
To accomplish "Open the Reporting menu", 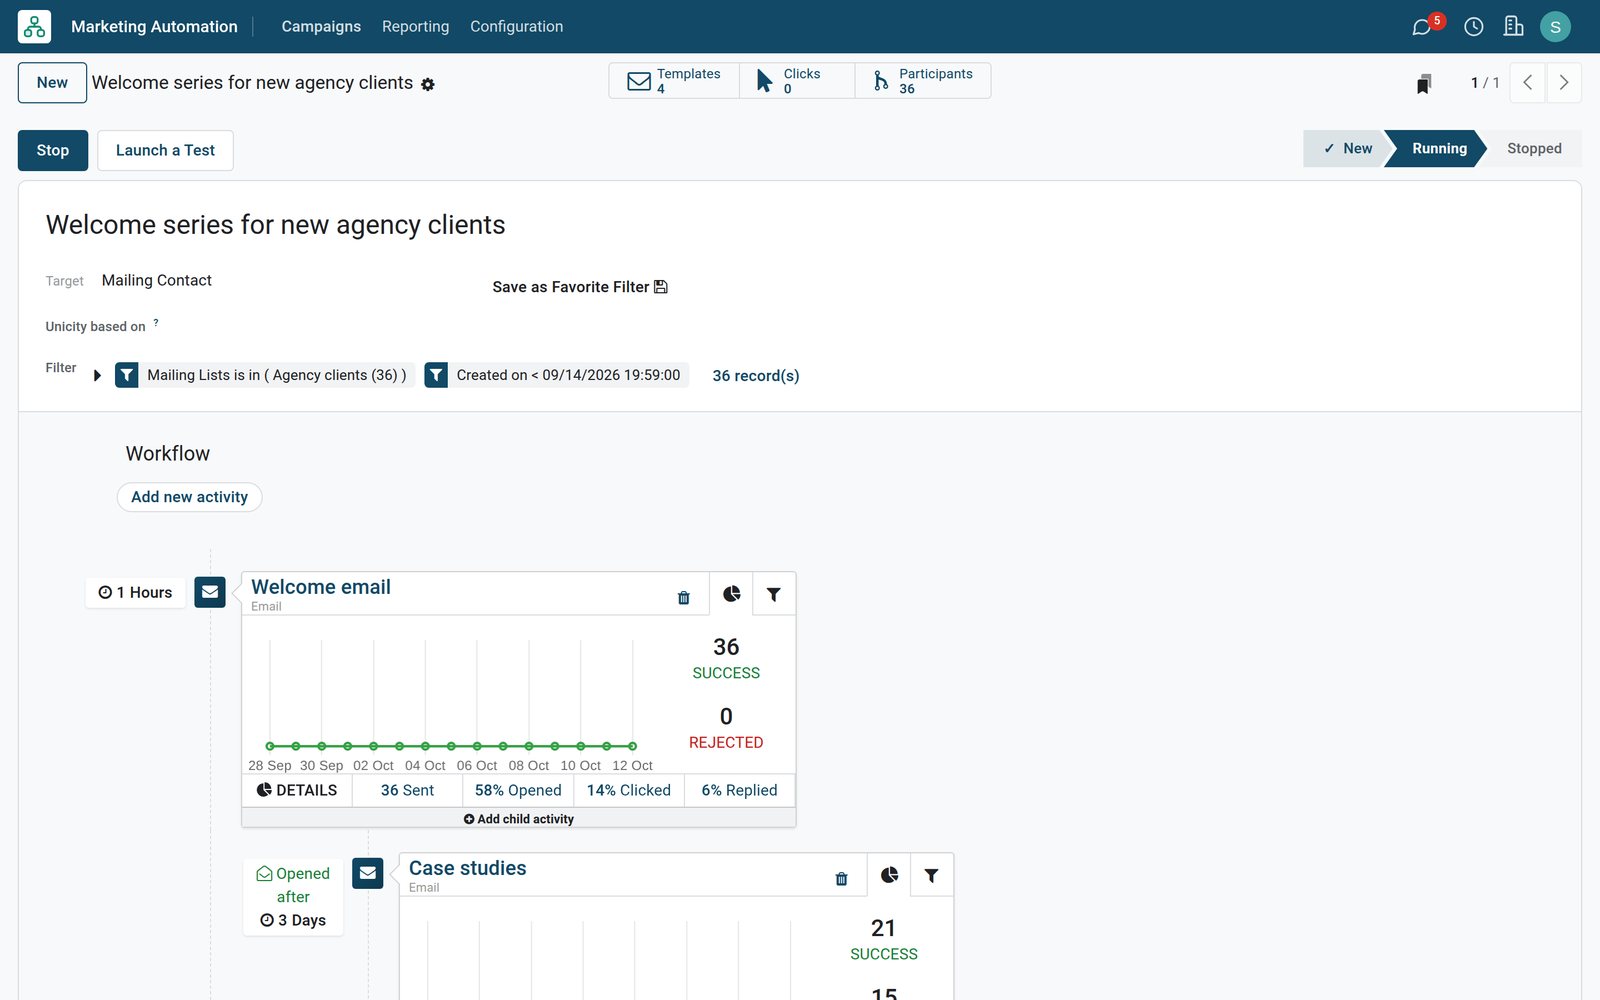I will [415, 27].
